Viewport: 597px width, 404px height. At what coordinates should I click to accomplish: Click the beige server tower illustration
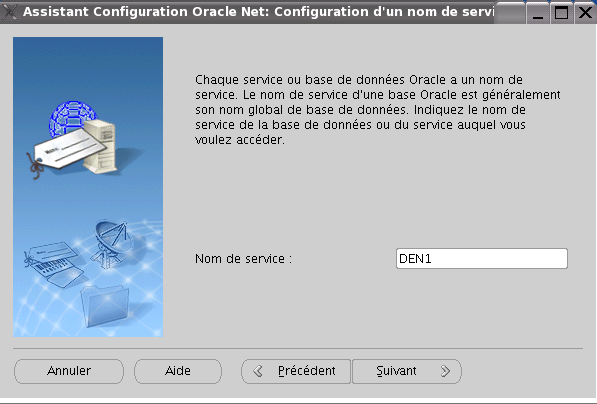tap(100, 147)
